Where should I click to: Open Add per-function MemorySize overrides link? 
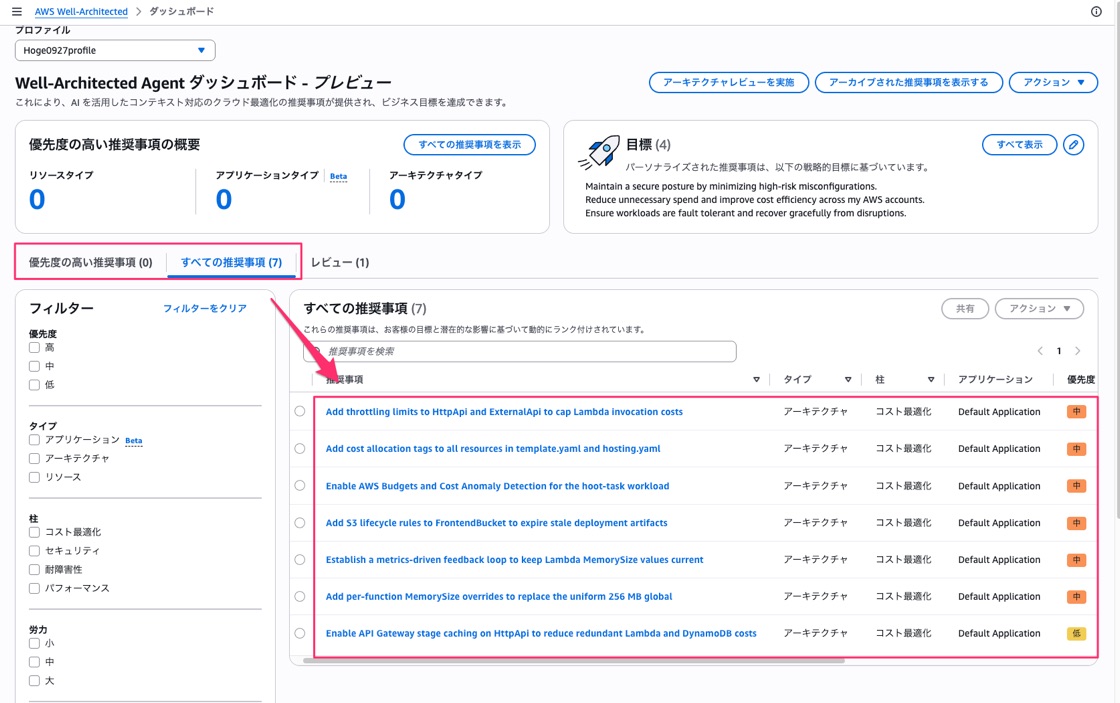tap(499, 597)
